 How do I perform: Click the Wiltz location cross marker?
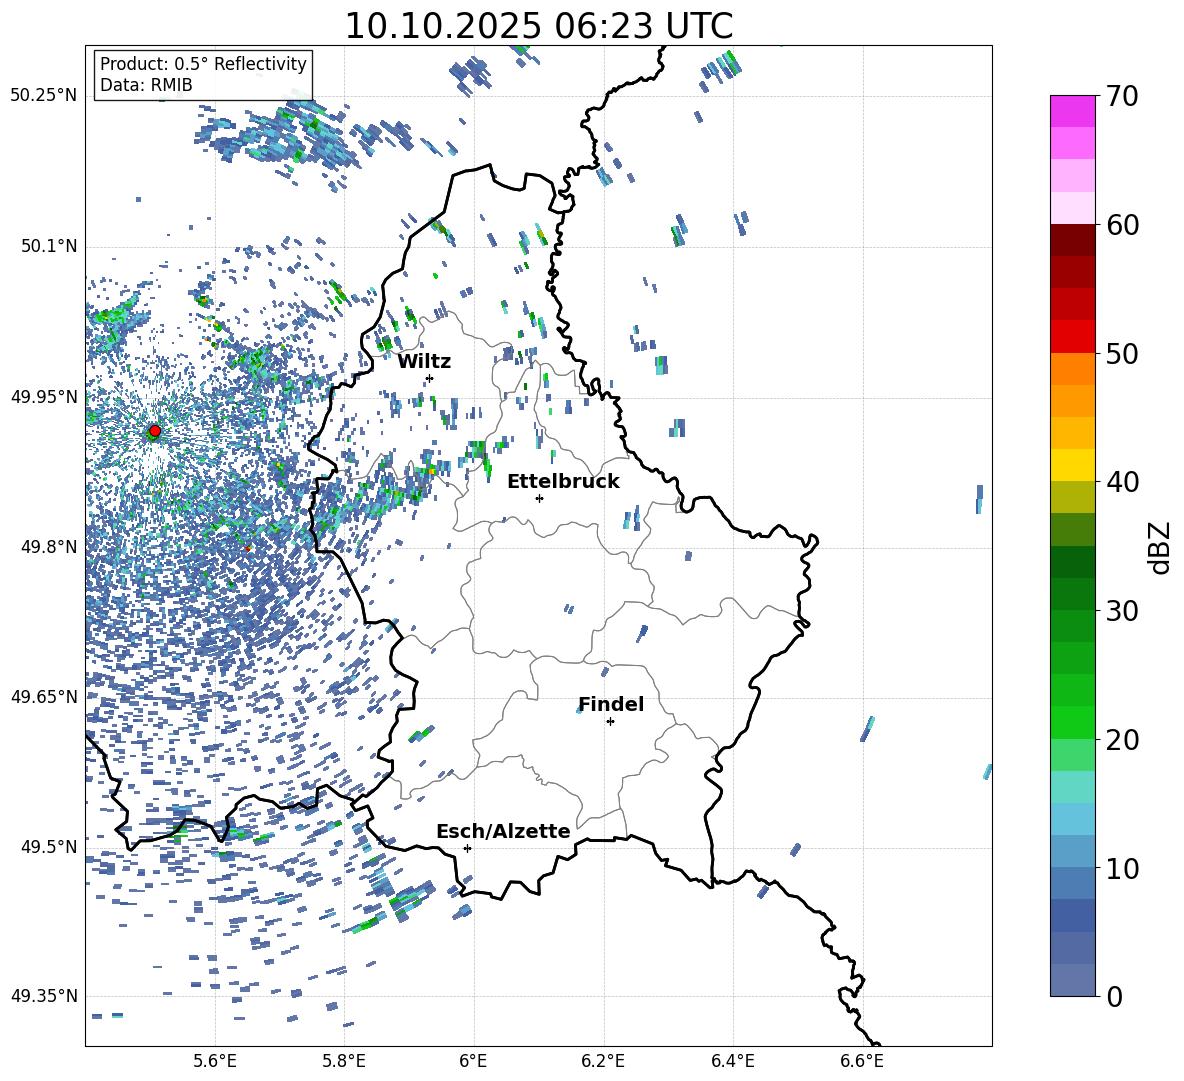click(430, 378)
